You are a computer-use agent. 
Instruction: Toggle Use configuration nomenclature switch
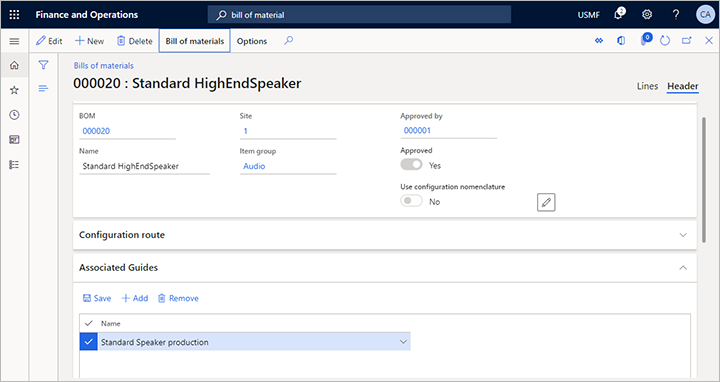coord(411,201)
